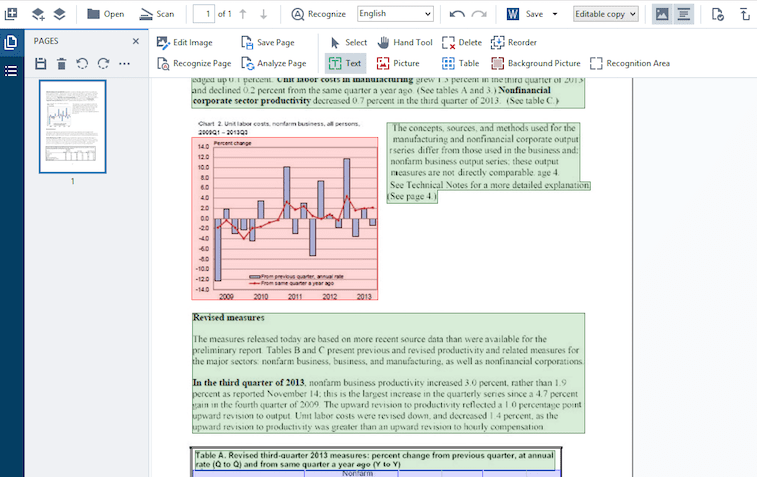
Task: Start scanning with the Scan button
Action: click(x=156, y=14)
